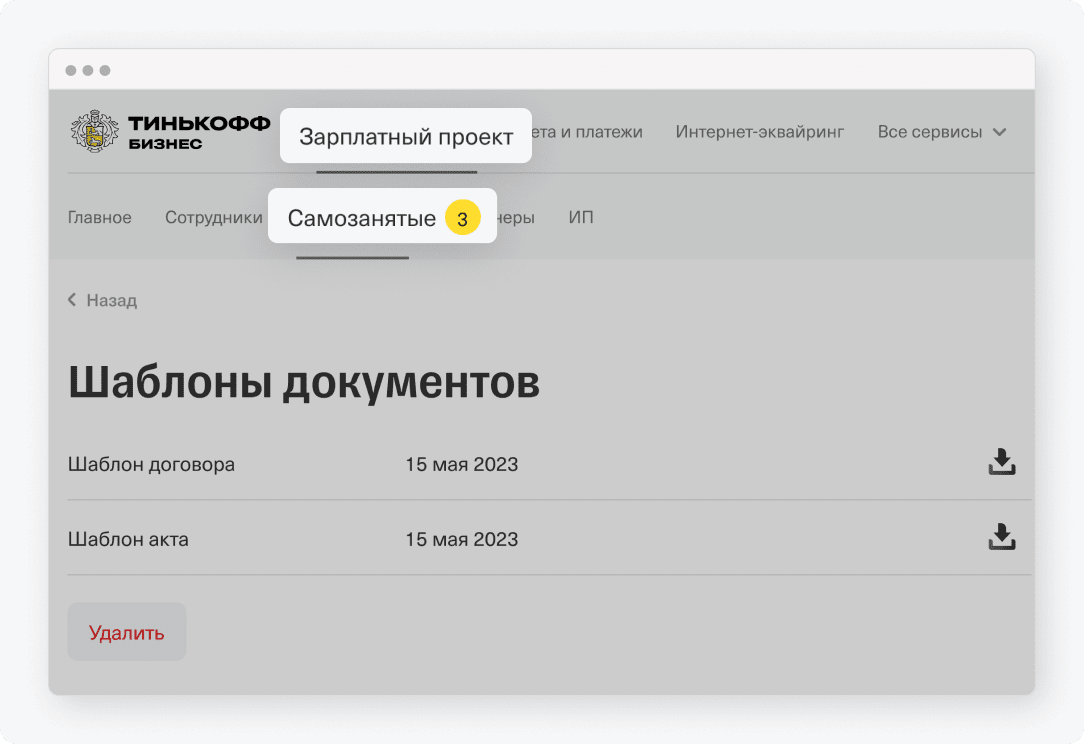This screenshot has height=744, width=1084.
Task: Click the Тинькофф Бизнес logo
Action: click(170, 131)
